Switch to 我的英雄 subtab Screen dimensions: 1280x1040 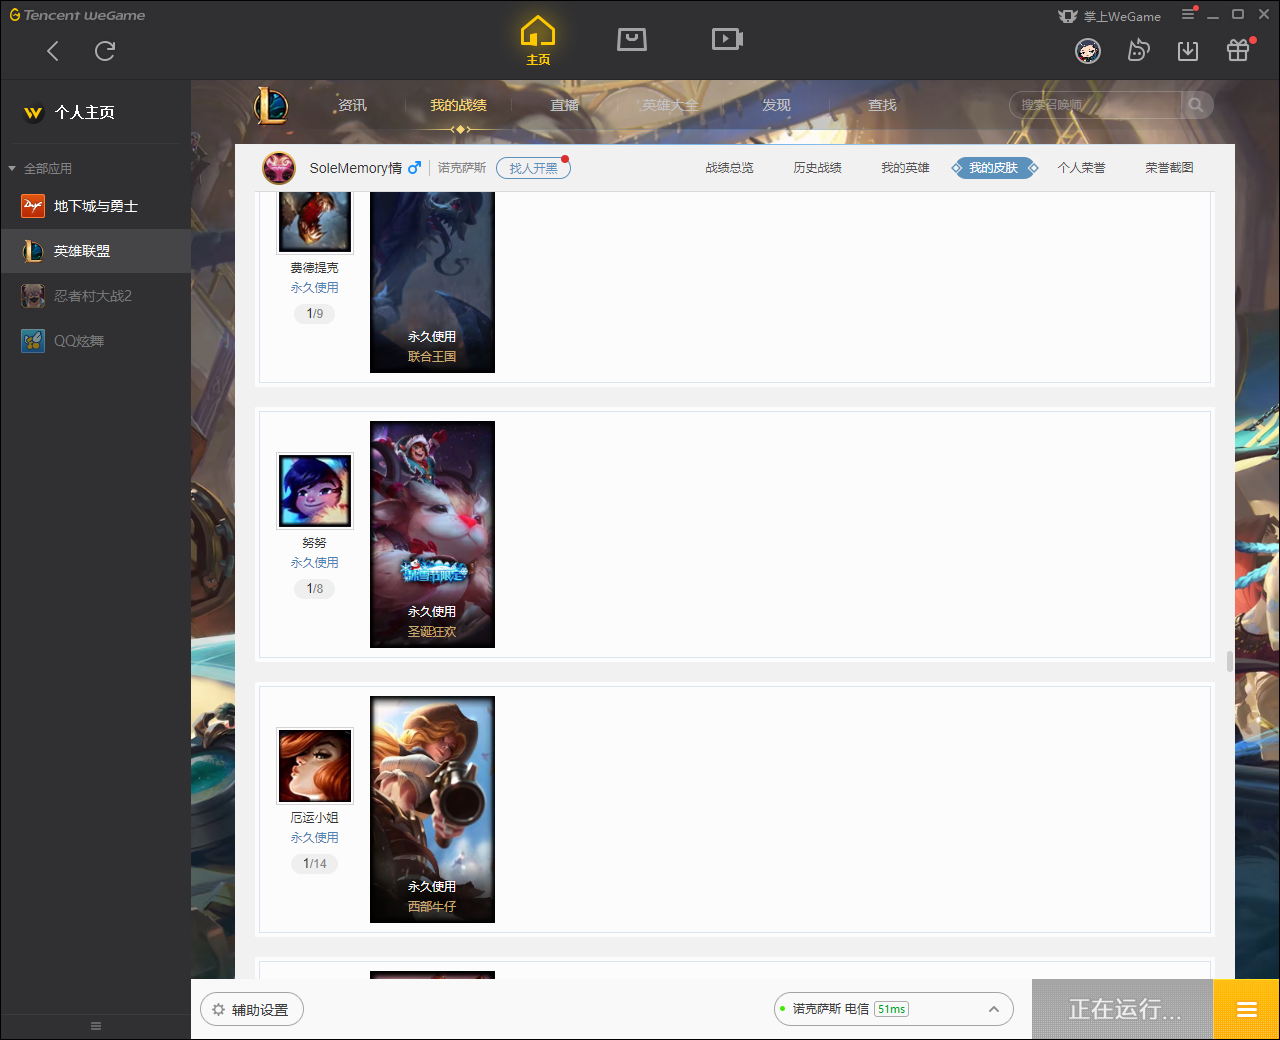pos(905,168)
